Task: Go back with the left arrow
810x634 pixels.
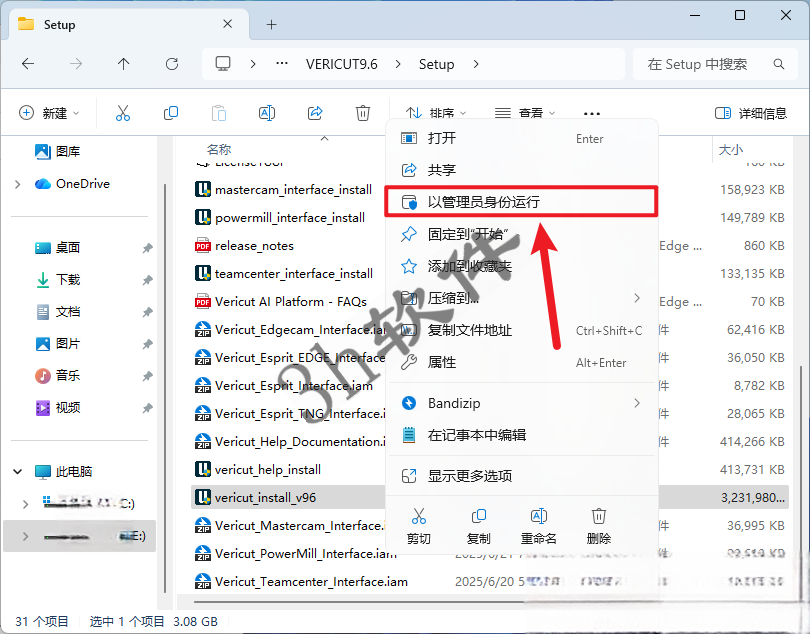Action: tap(28, 64)
